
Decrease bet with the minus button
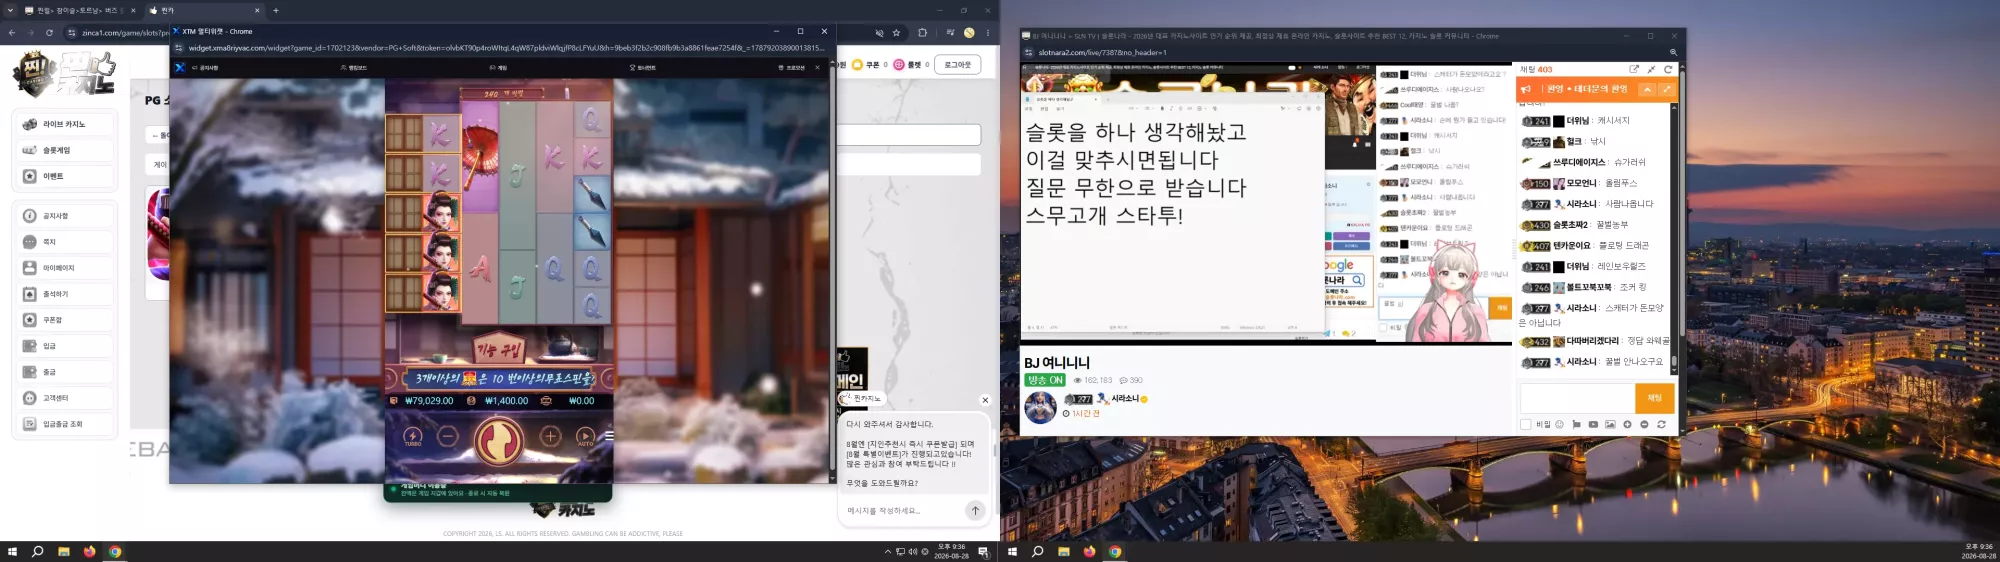tap(448, 436)
